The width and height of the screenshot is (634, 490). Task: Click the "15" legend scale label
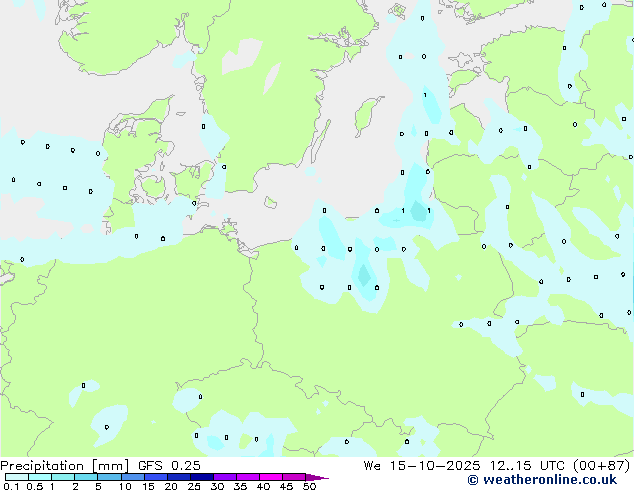(148, 486)
